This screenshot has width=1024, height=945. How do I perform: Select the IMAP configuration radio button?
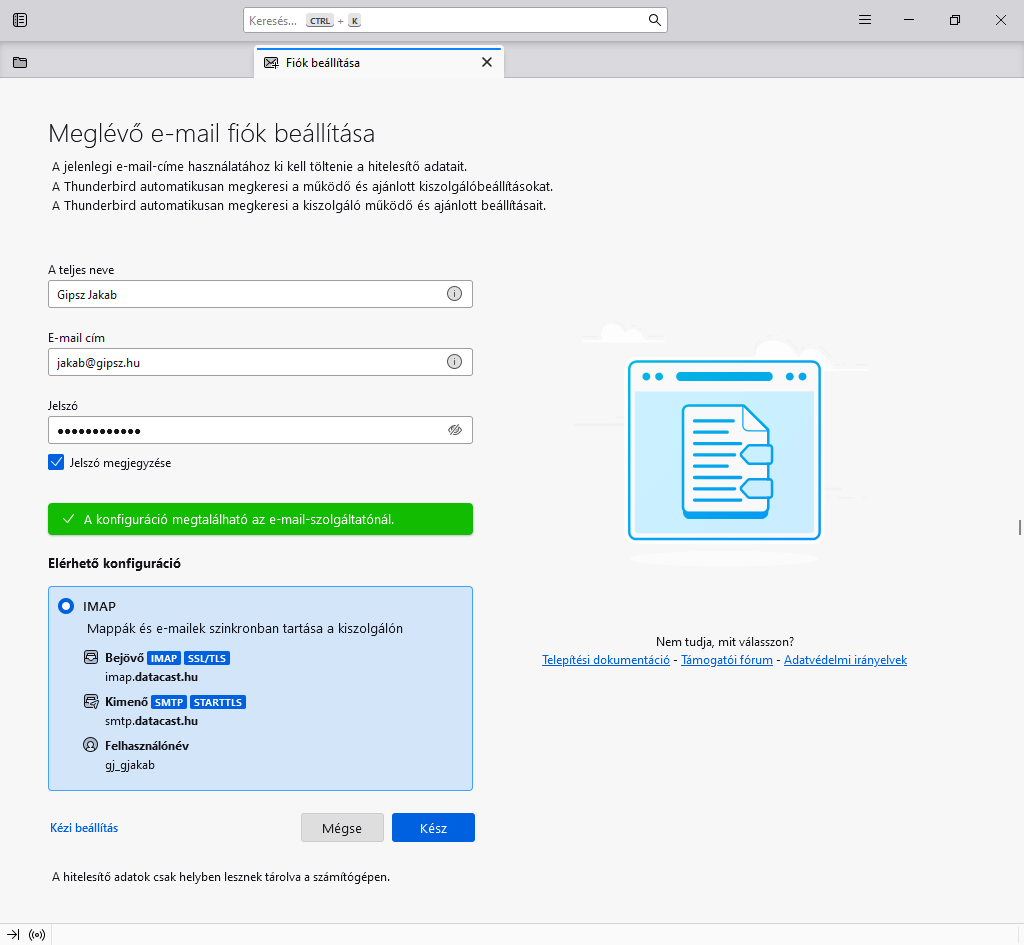tap(66, 606)
